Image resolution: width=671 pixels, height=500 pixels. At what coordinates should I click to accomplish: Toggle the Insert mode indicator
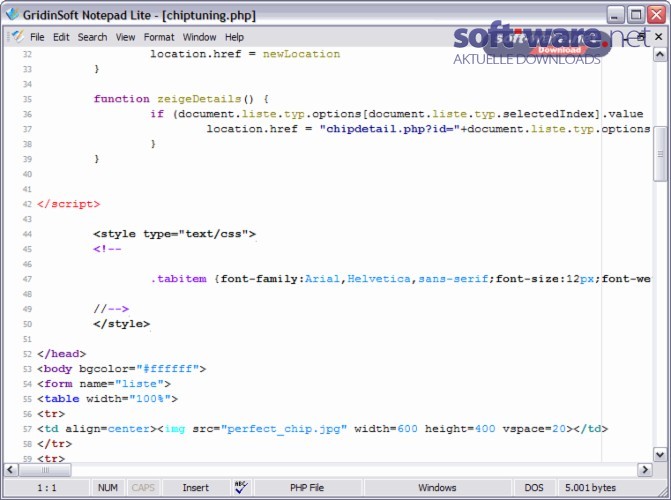[x=196, y=488]
